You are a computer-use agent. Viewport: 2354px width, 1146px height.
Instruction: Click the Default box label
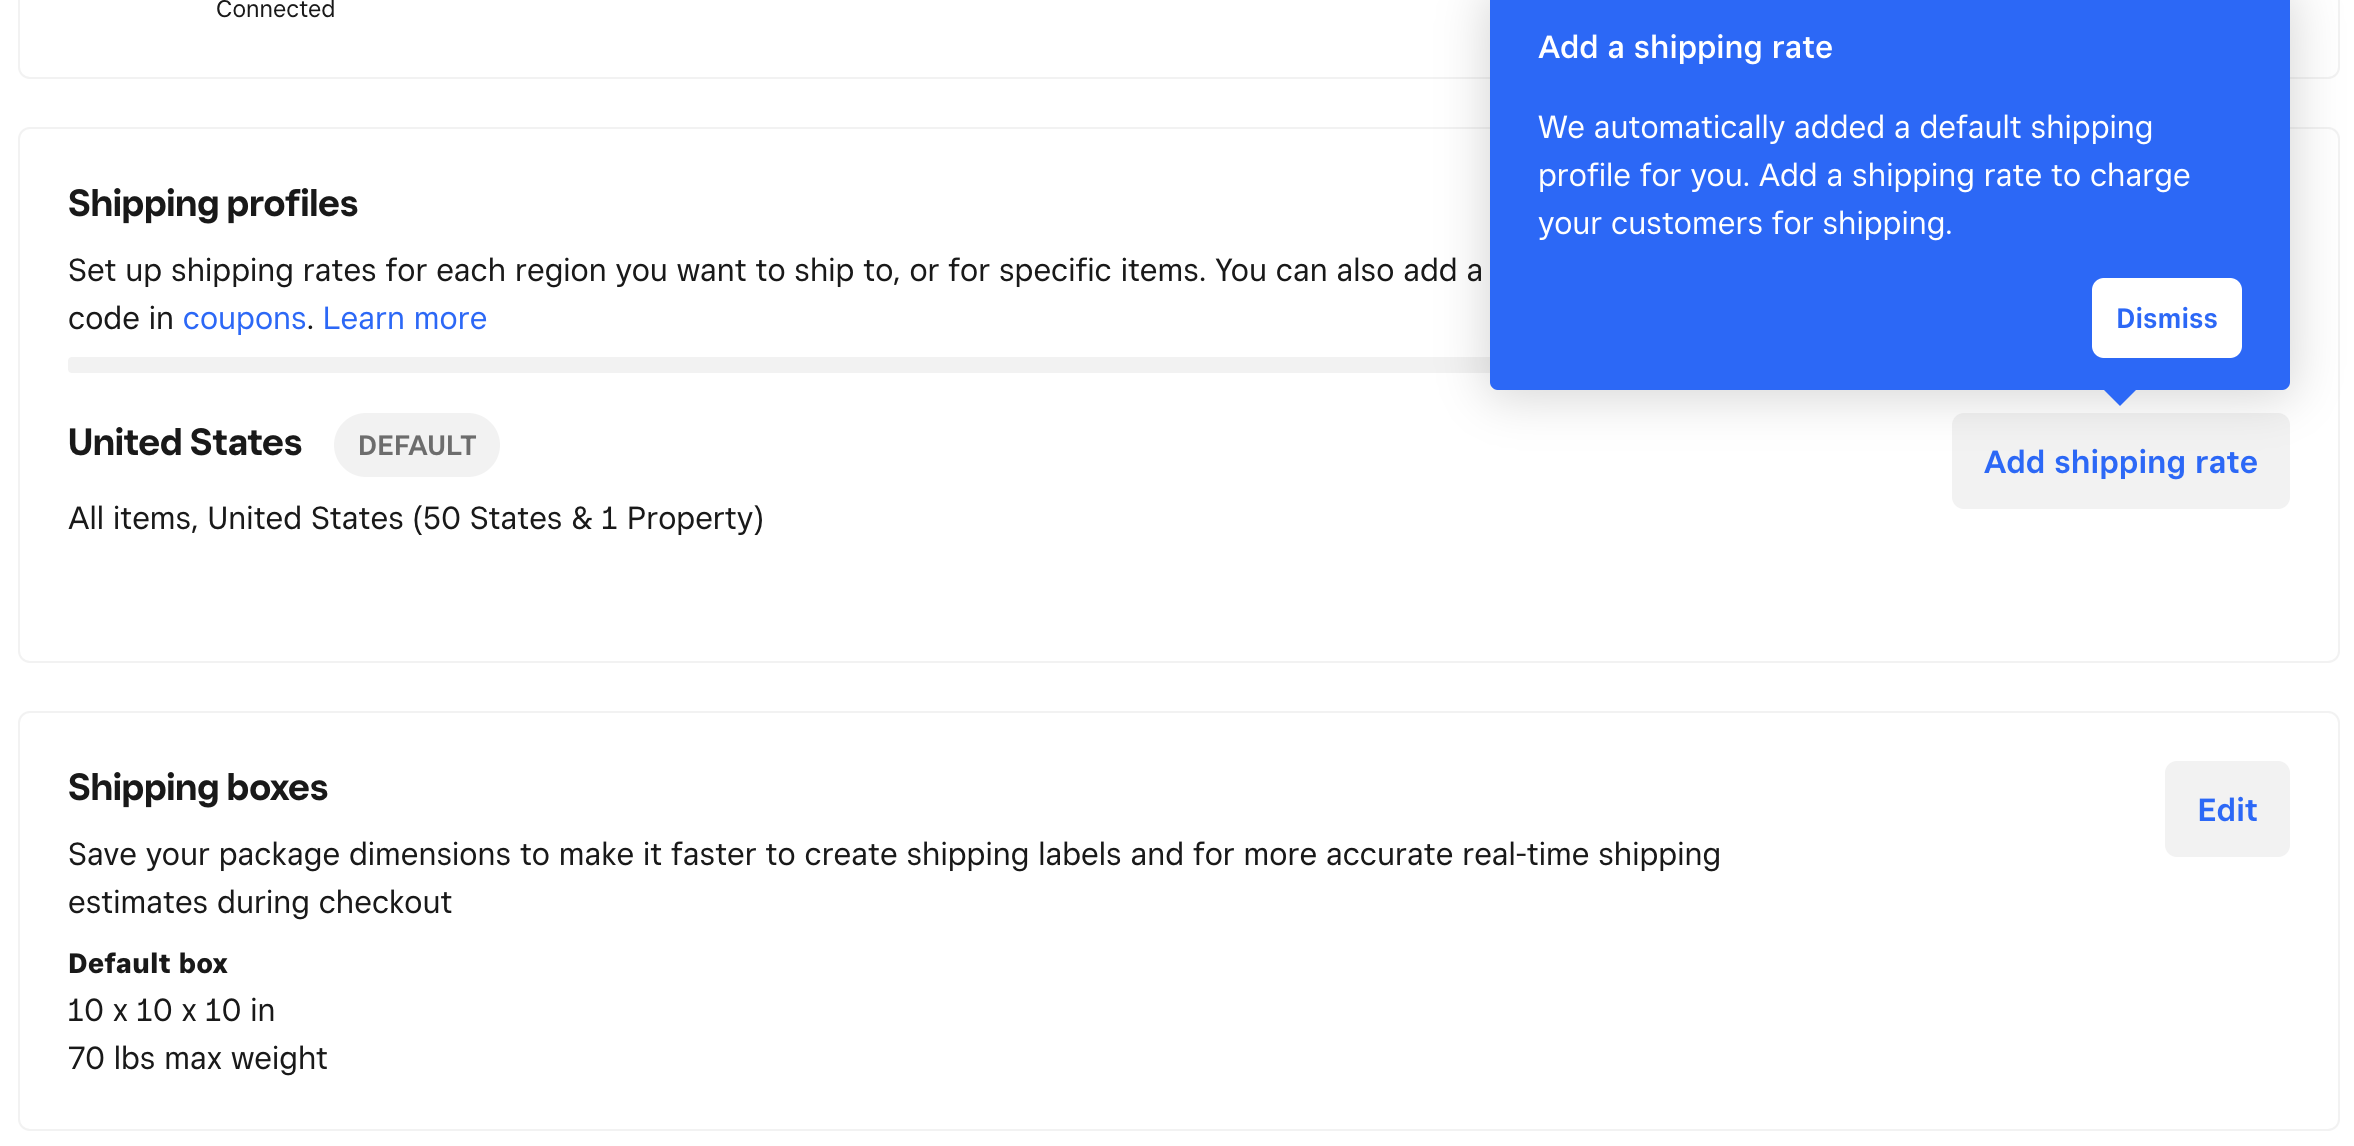click(x=147, y=963)
